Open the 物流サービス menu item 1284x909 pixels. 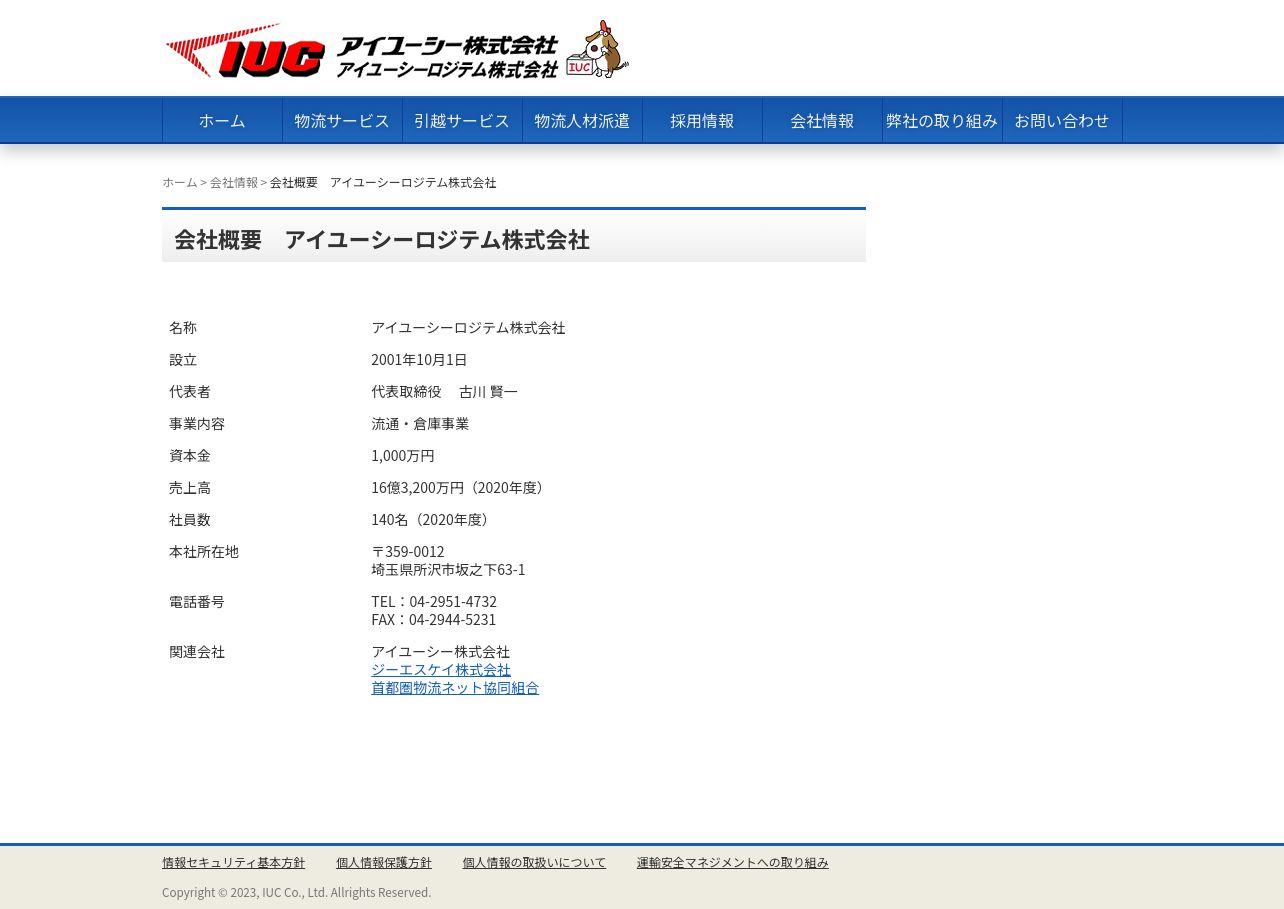342,121
